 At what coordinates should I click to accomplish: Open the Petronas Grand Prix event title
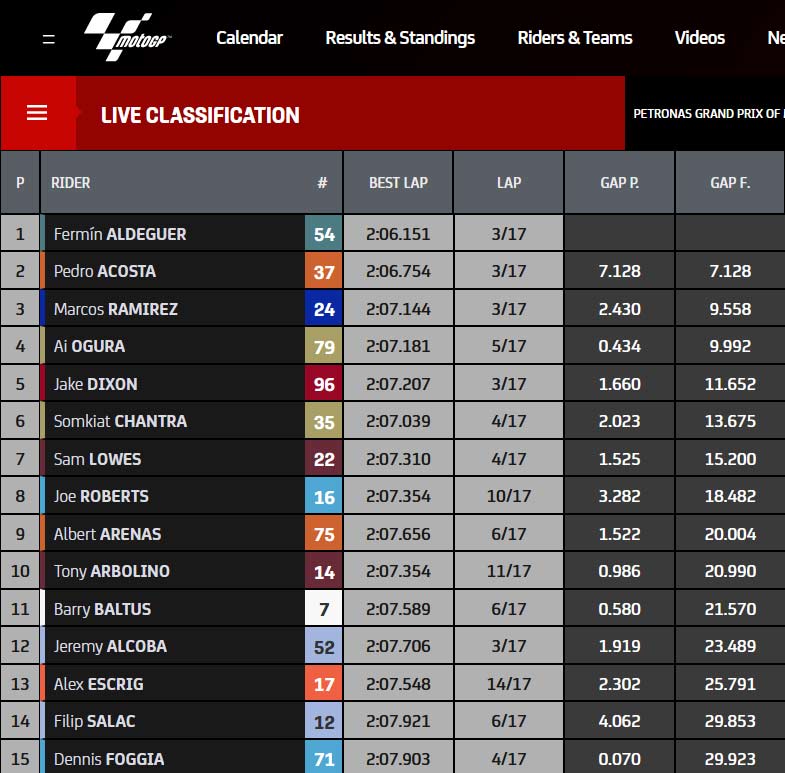[708, 114]
